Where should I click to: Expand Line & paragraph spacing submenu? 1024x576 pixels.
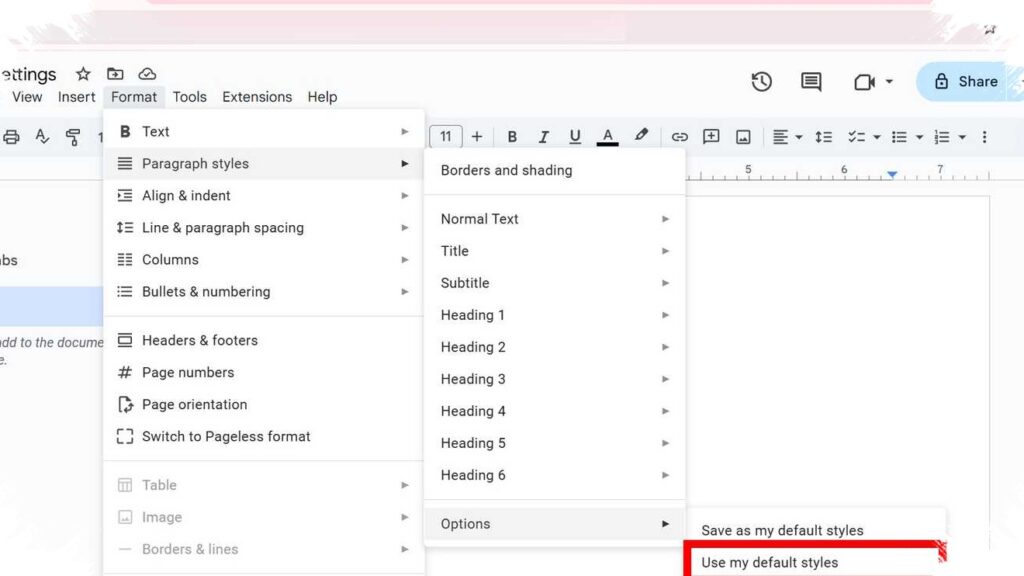point(264,227)
